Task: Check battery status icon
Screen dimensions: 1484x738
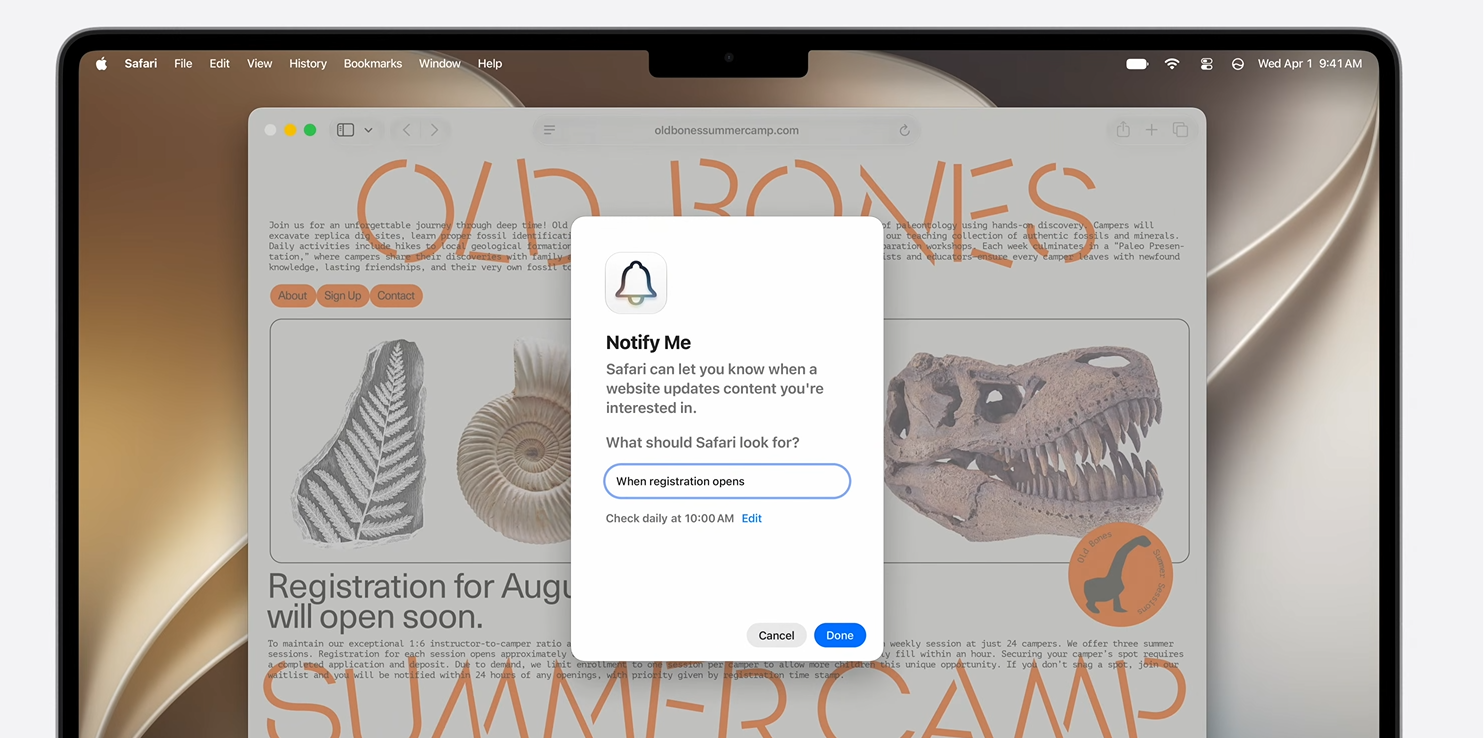Action: [1138, 64]
